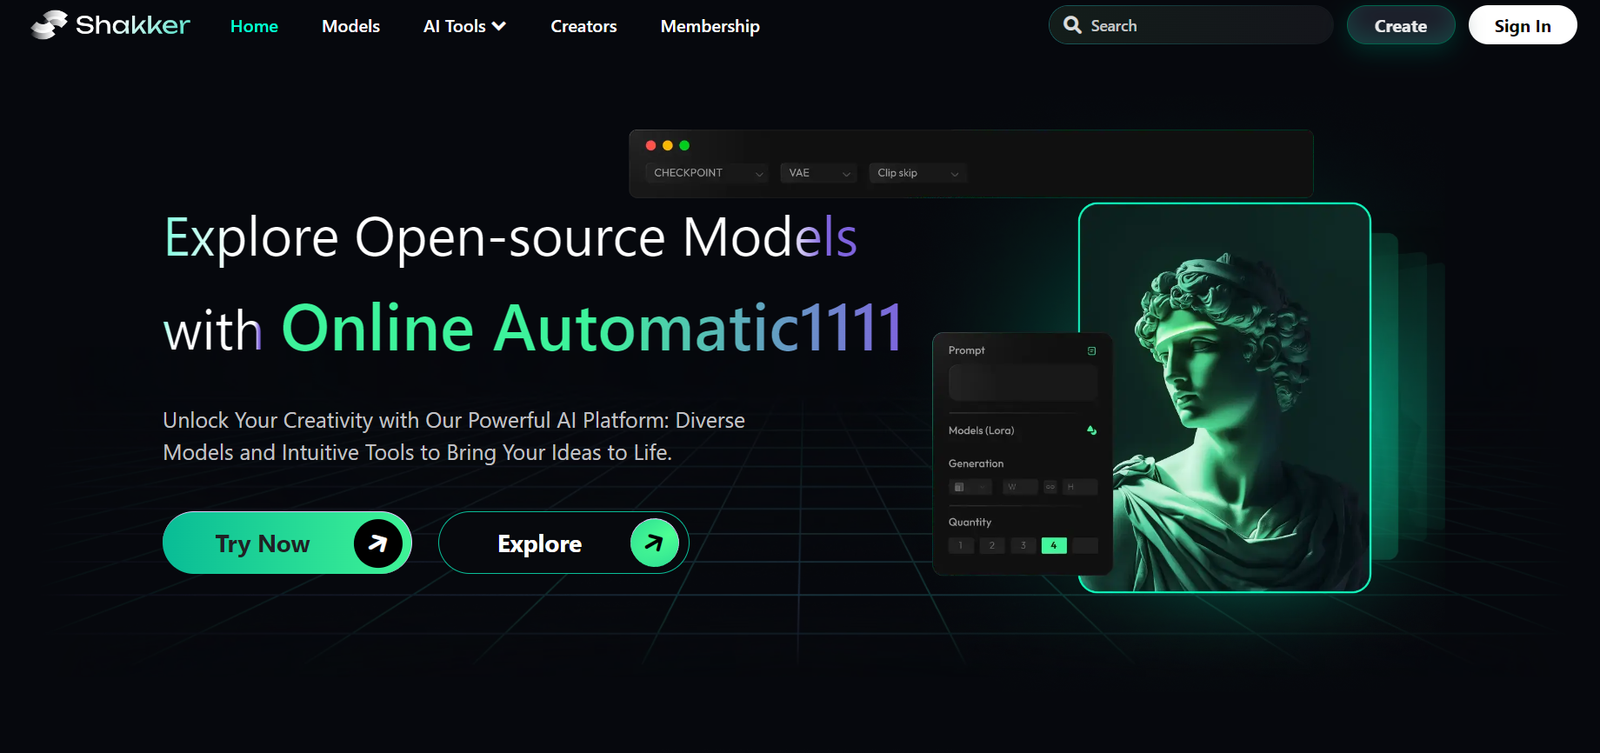1600x753 pixels.
Task: Open the aspect ratio dropdown under Generation
Action: (970, 487)
